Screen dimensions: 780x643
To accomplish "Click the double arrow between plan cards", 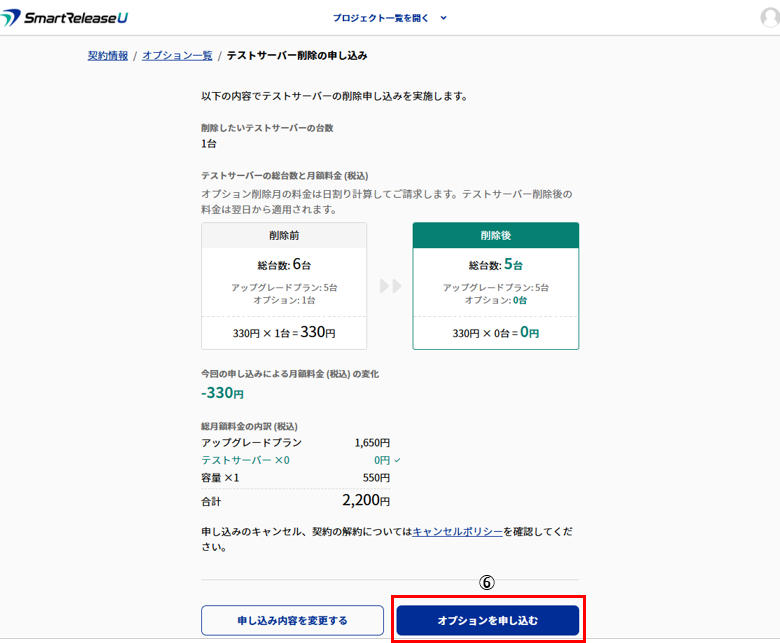I will pyautogui.click(x=390, y=286).
